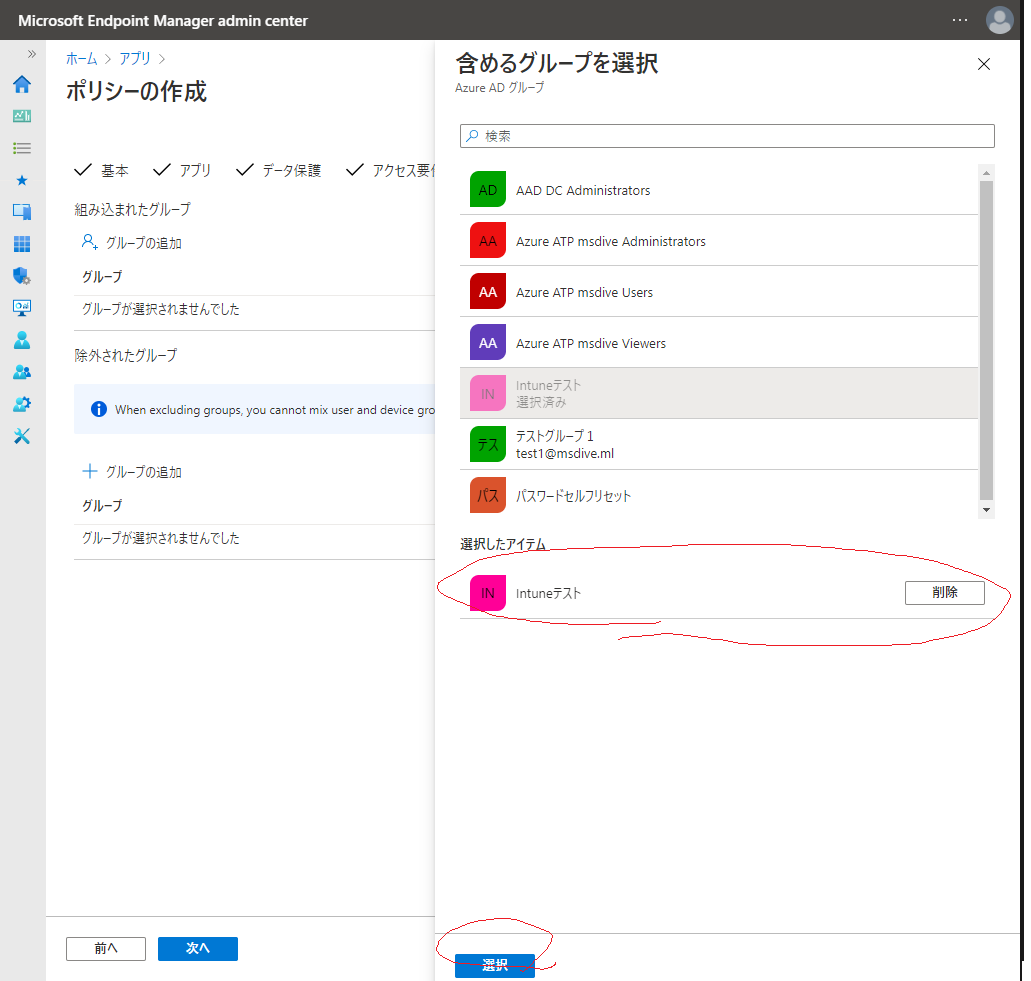Image resolution: width=1031 pixels, height=981 pixels.
Task: Open the Groups people icon
Action: [x=22, y=372]
